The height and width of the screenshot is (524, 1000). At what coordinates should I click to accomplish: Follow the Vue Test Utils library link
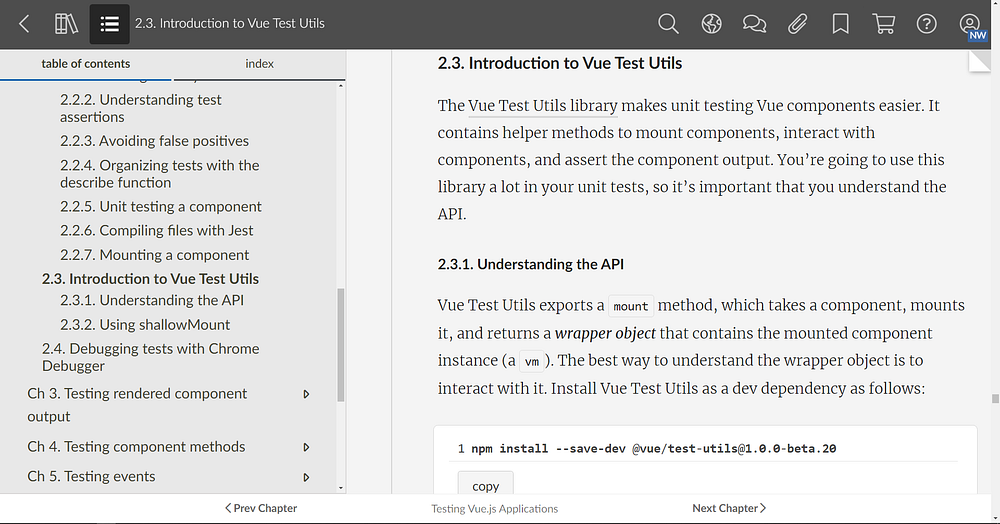pyautogui.click(x=543, y=106)
